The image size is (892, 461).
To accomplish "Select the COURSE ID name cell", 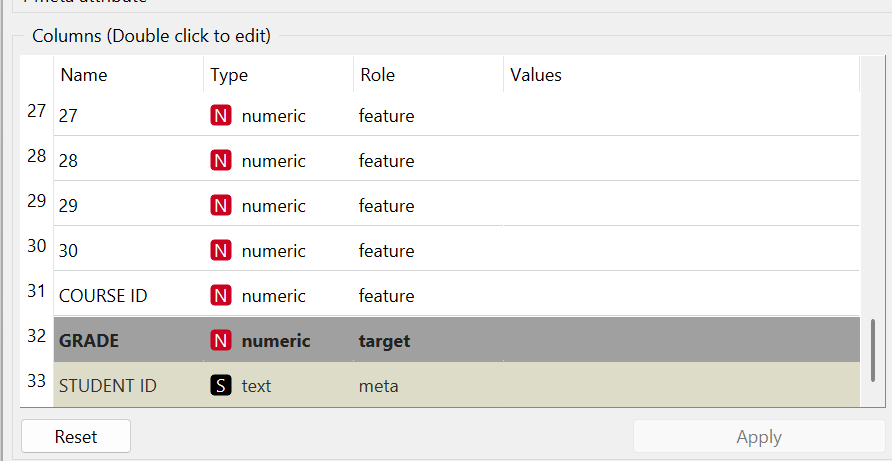I will pos(129,295).
